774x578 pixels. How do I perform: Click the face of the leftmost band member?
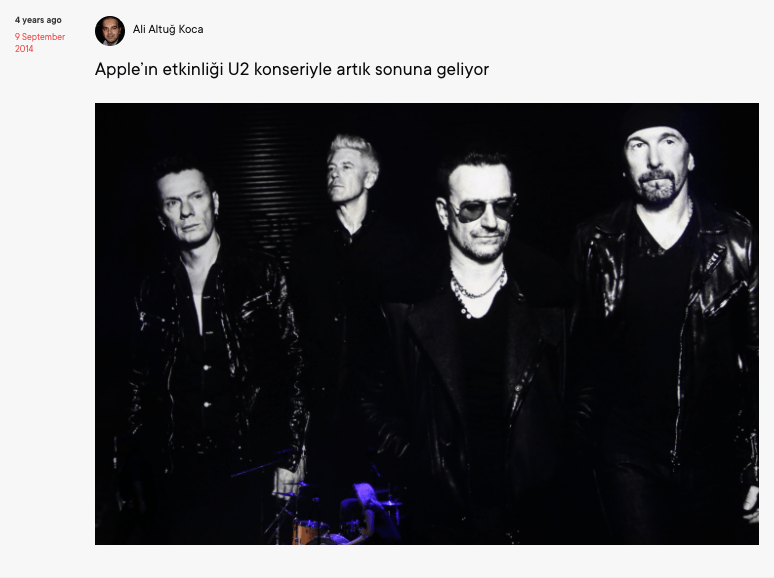click(x=187, y=207)
